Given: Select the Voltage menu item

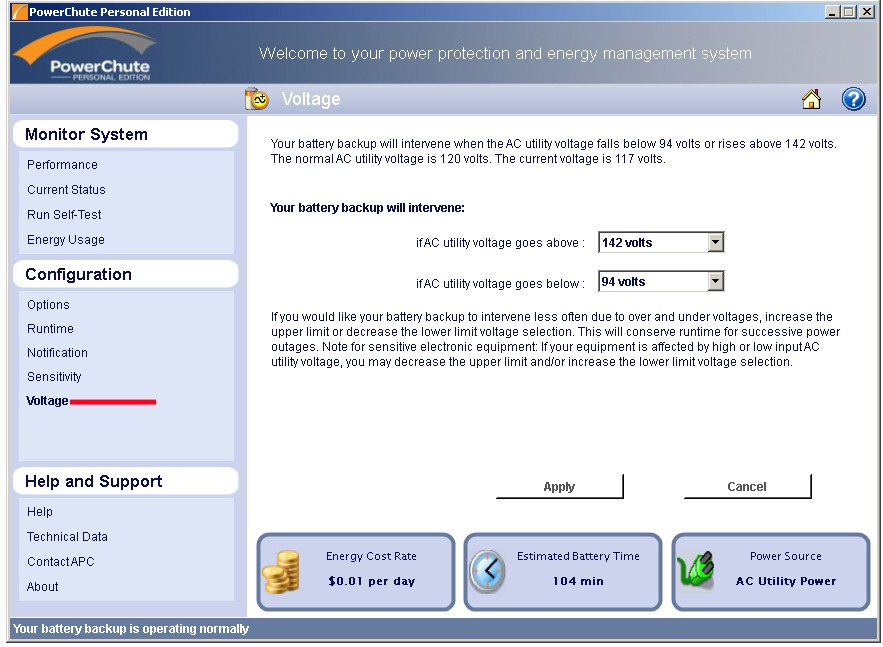Looking at the screenshot, I should point(47,401).
